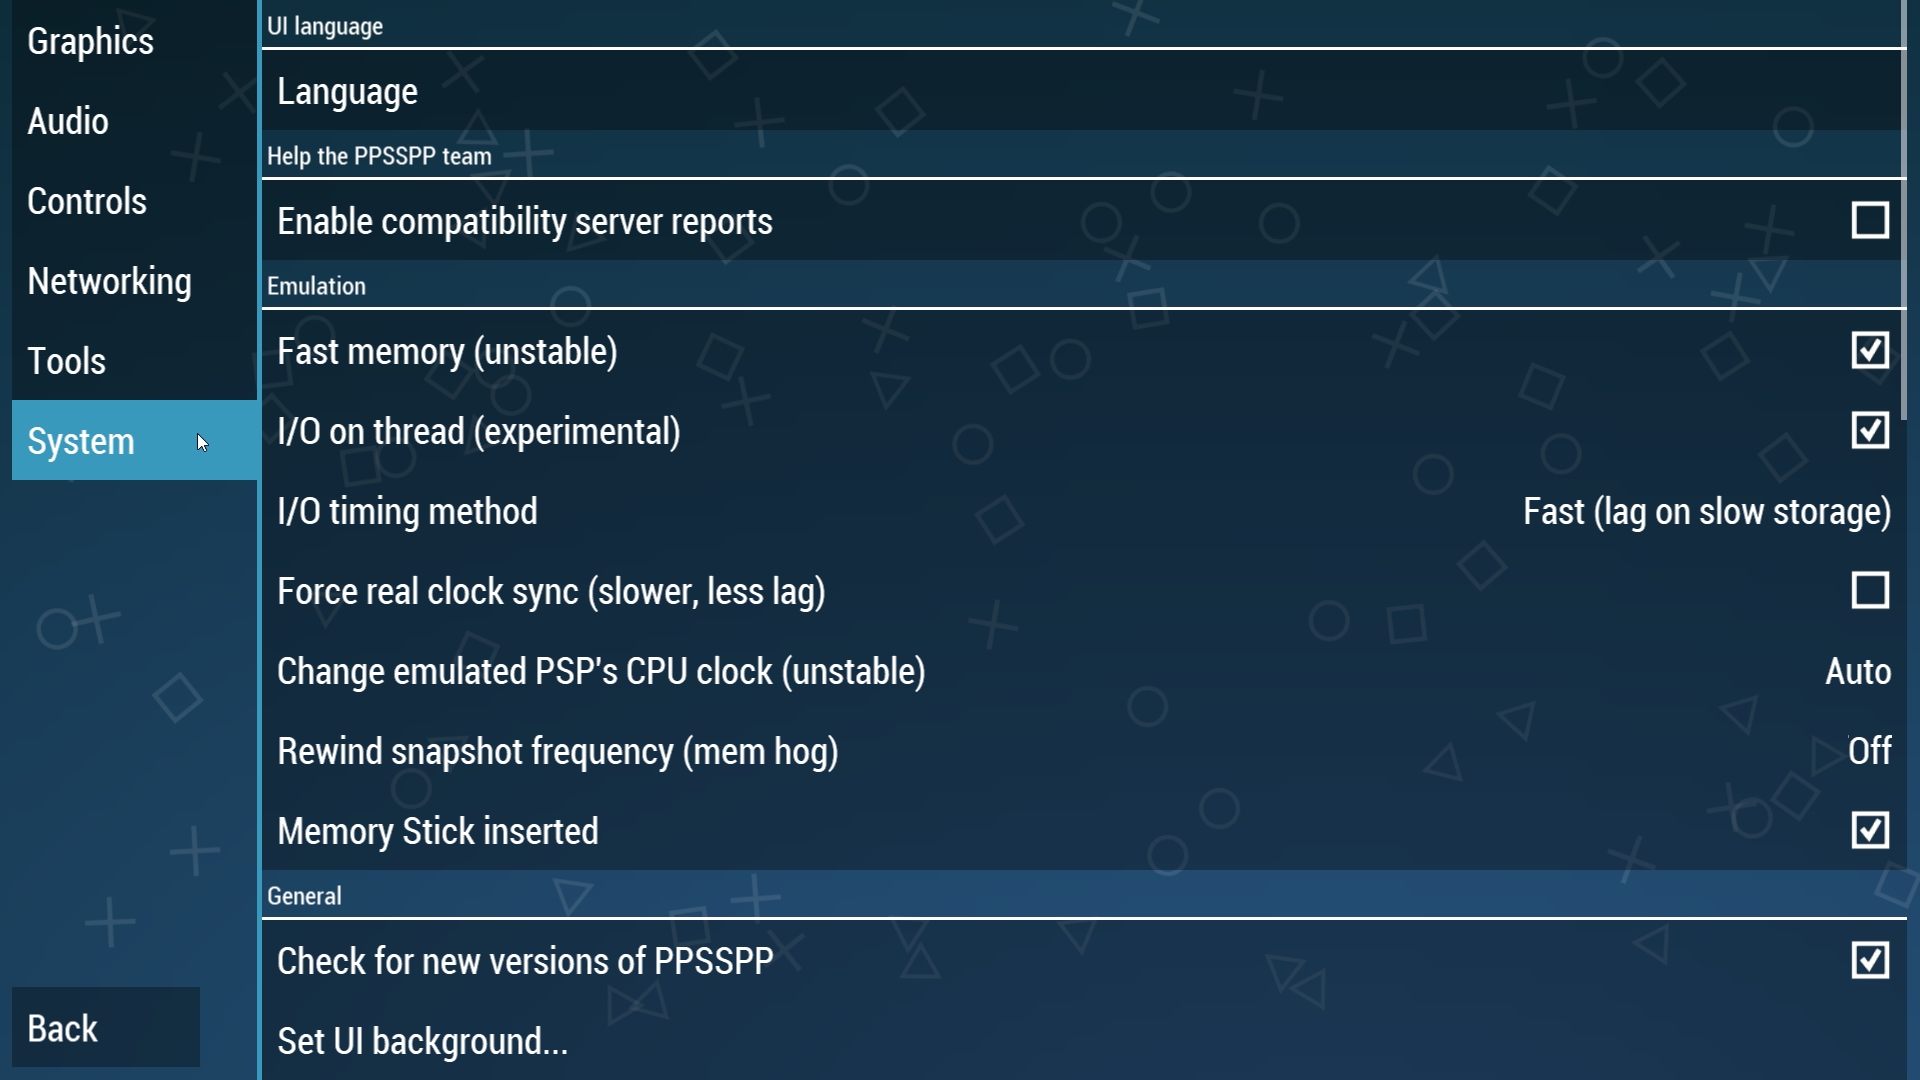Open Set UI background option
Viewport: 1920px width, 1080px height.
(1084, 1041)
